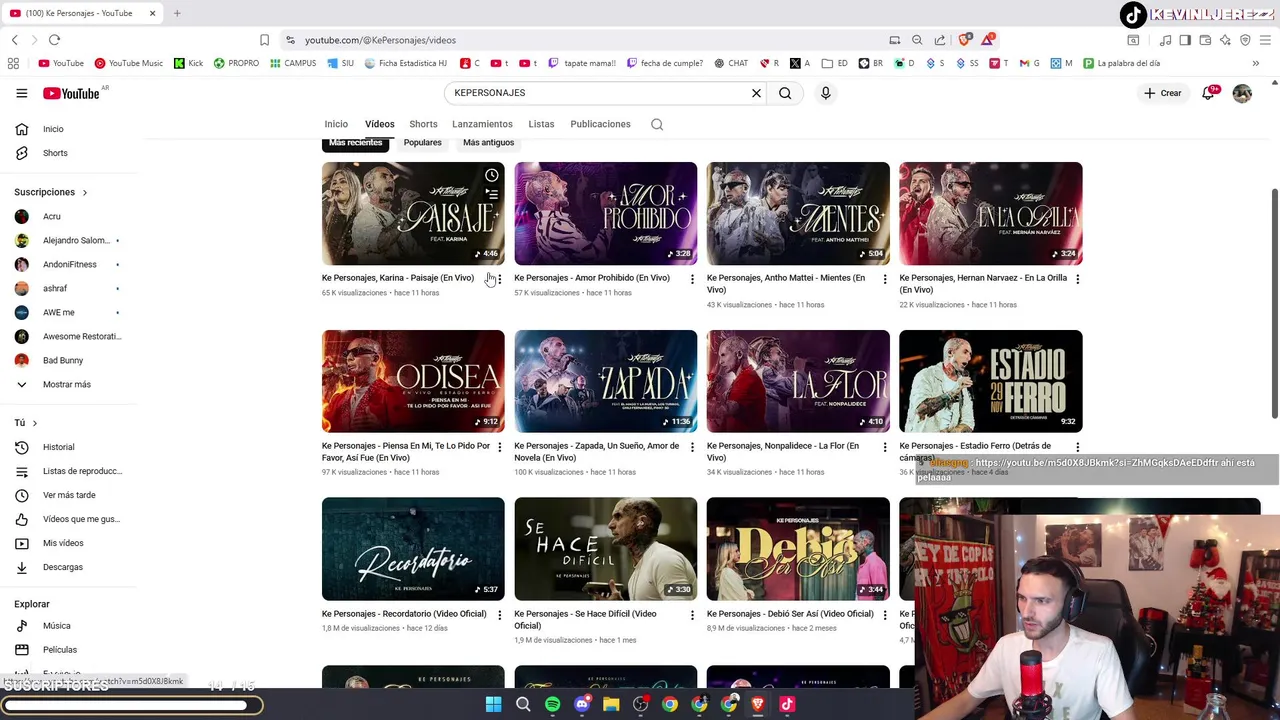Click the page vertical scrollbar
1280x720 pixels.
tap(1274, 305)
